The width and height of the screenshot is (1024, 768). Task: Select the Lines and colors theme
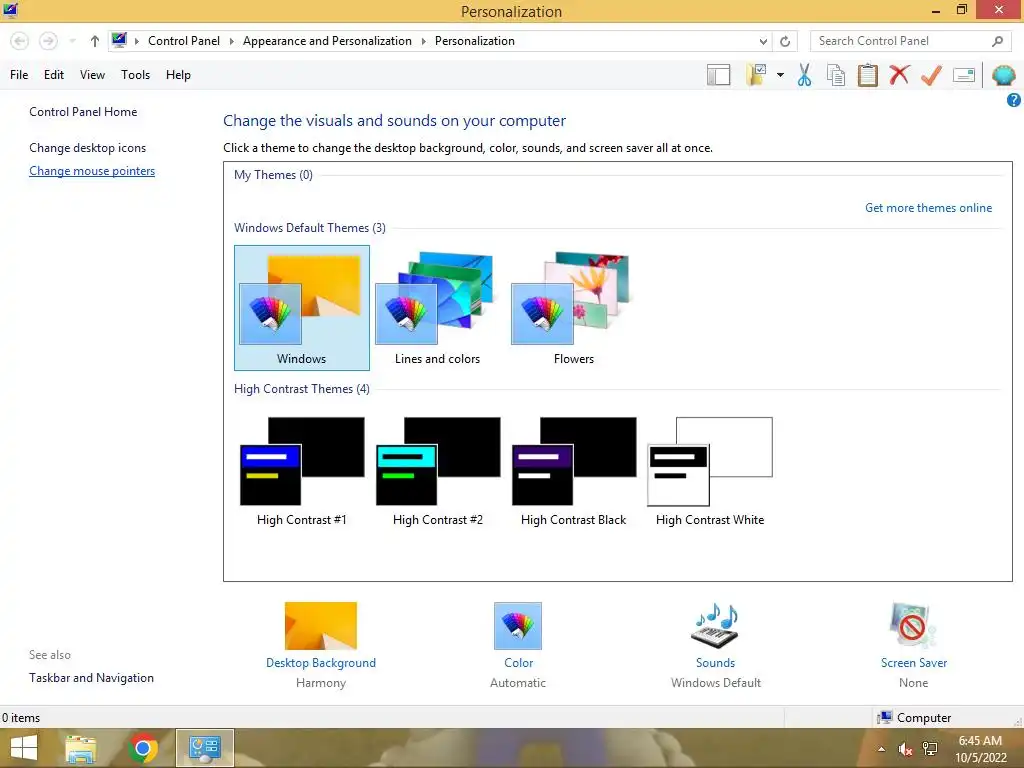point(438,308)
